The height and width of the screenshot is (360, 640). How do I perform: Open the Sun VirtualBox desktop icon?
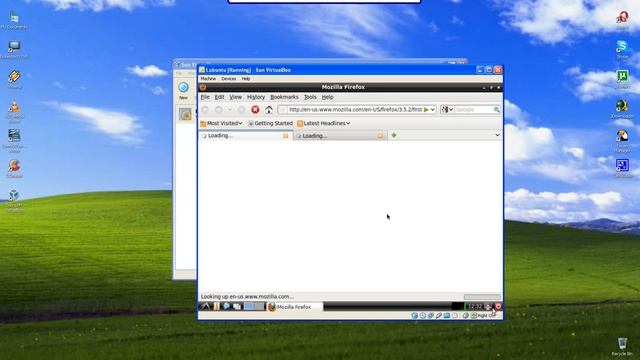[14, 201]
